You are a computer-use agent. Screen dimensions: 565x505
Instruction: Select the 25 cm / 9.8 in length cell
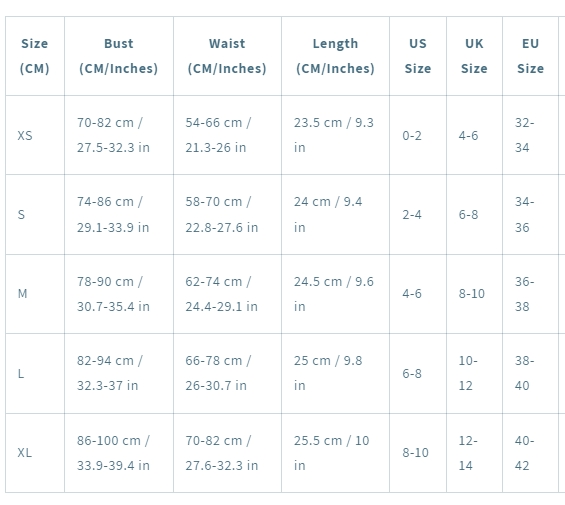[x=335, y=373]
